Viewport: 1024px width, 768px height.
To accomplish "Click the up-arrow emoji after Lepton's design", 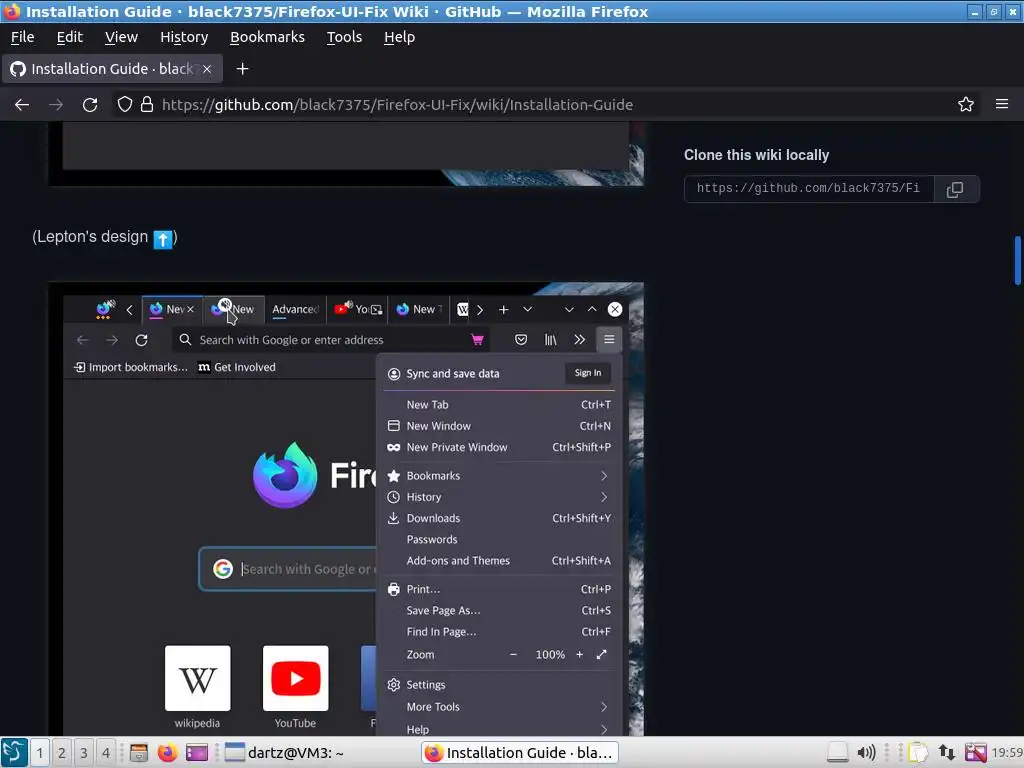I will 163,239.
